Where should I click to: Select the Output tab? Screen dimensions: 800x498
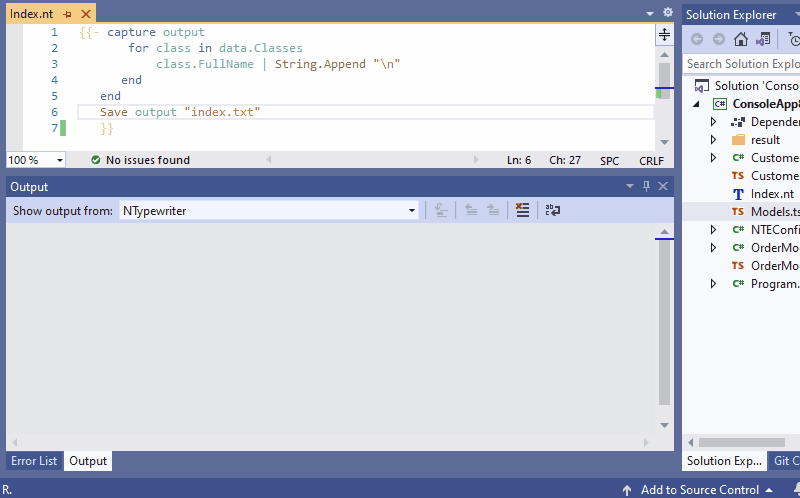[88, 461]
